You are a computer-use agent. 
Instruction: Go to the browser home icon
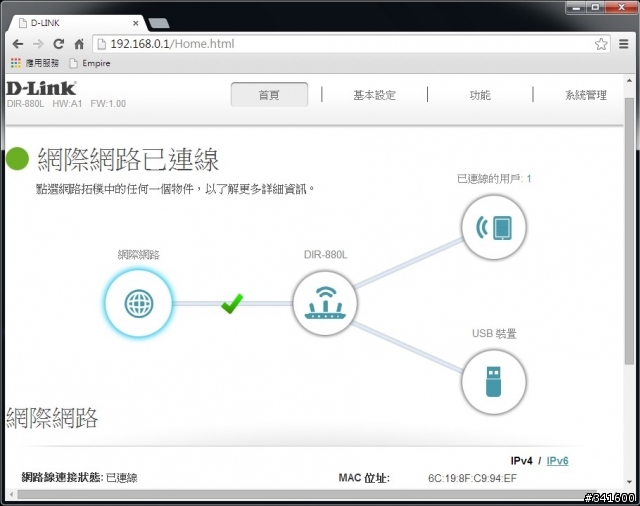tap(79, 44)
